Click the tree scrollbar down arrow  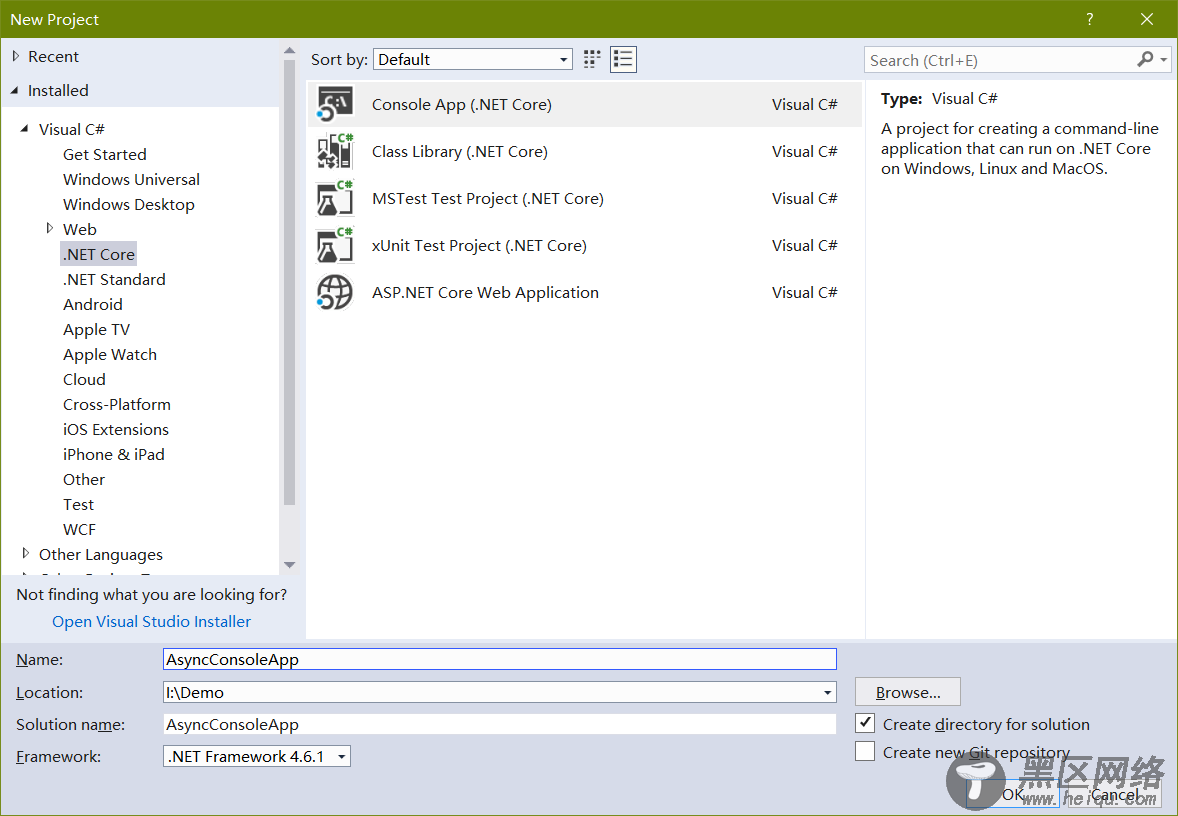tap(289, 564)
